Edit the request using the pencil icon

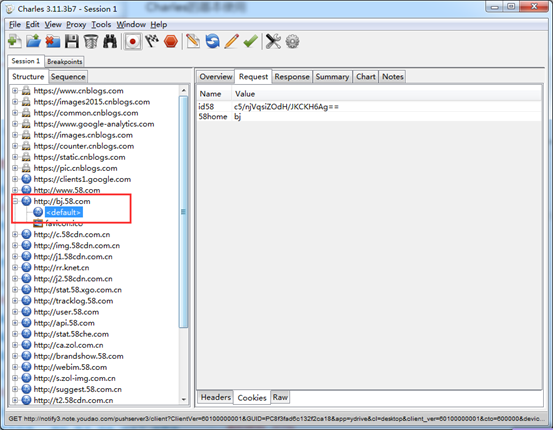[231, 42]
